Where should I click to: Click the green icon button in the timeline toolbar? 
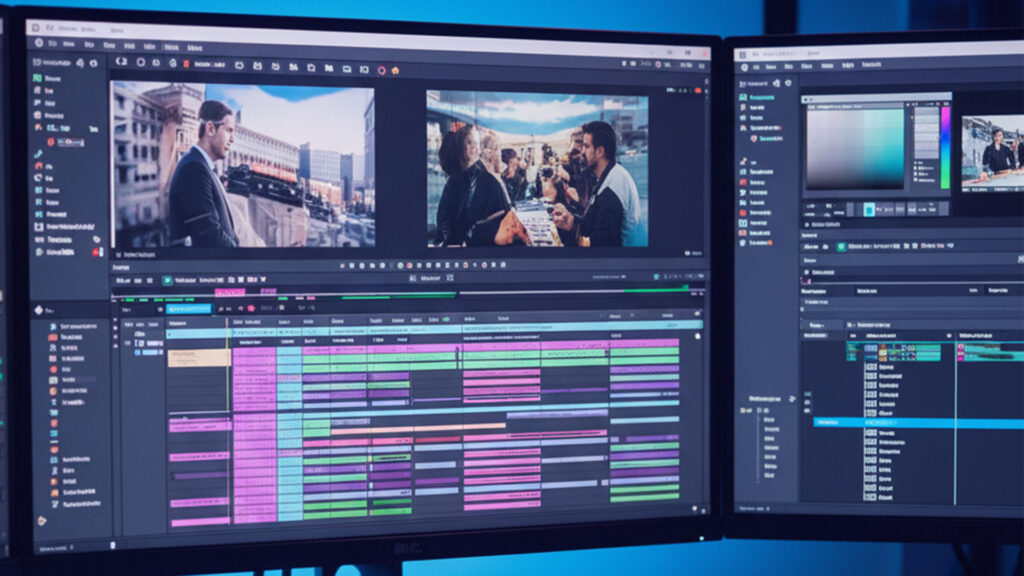pyautogui.click(x=167, y=282)
